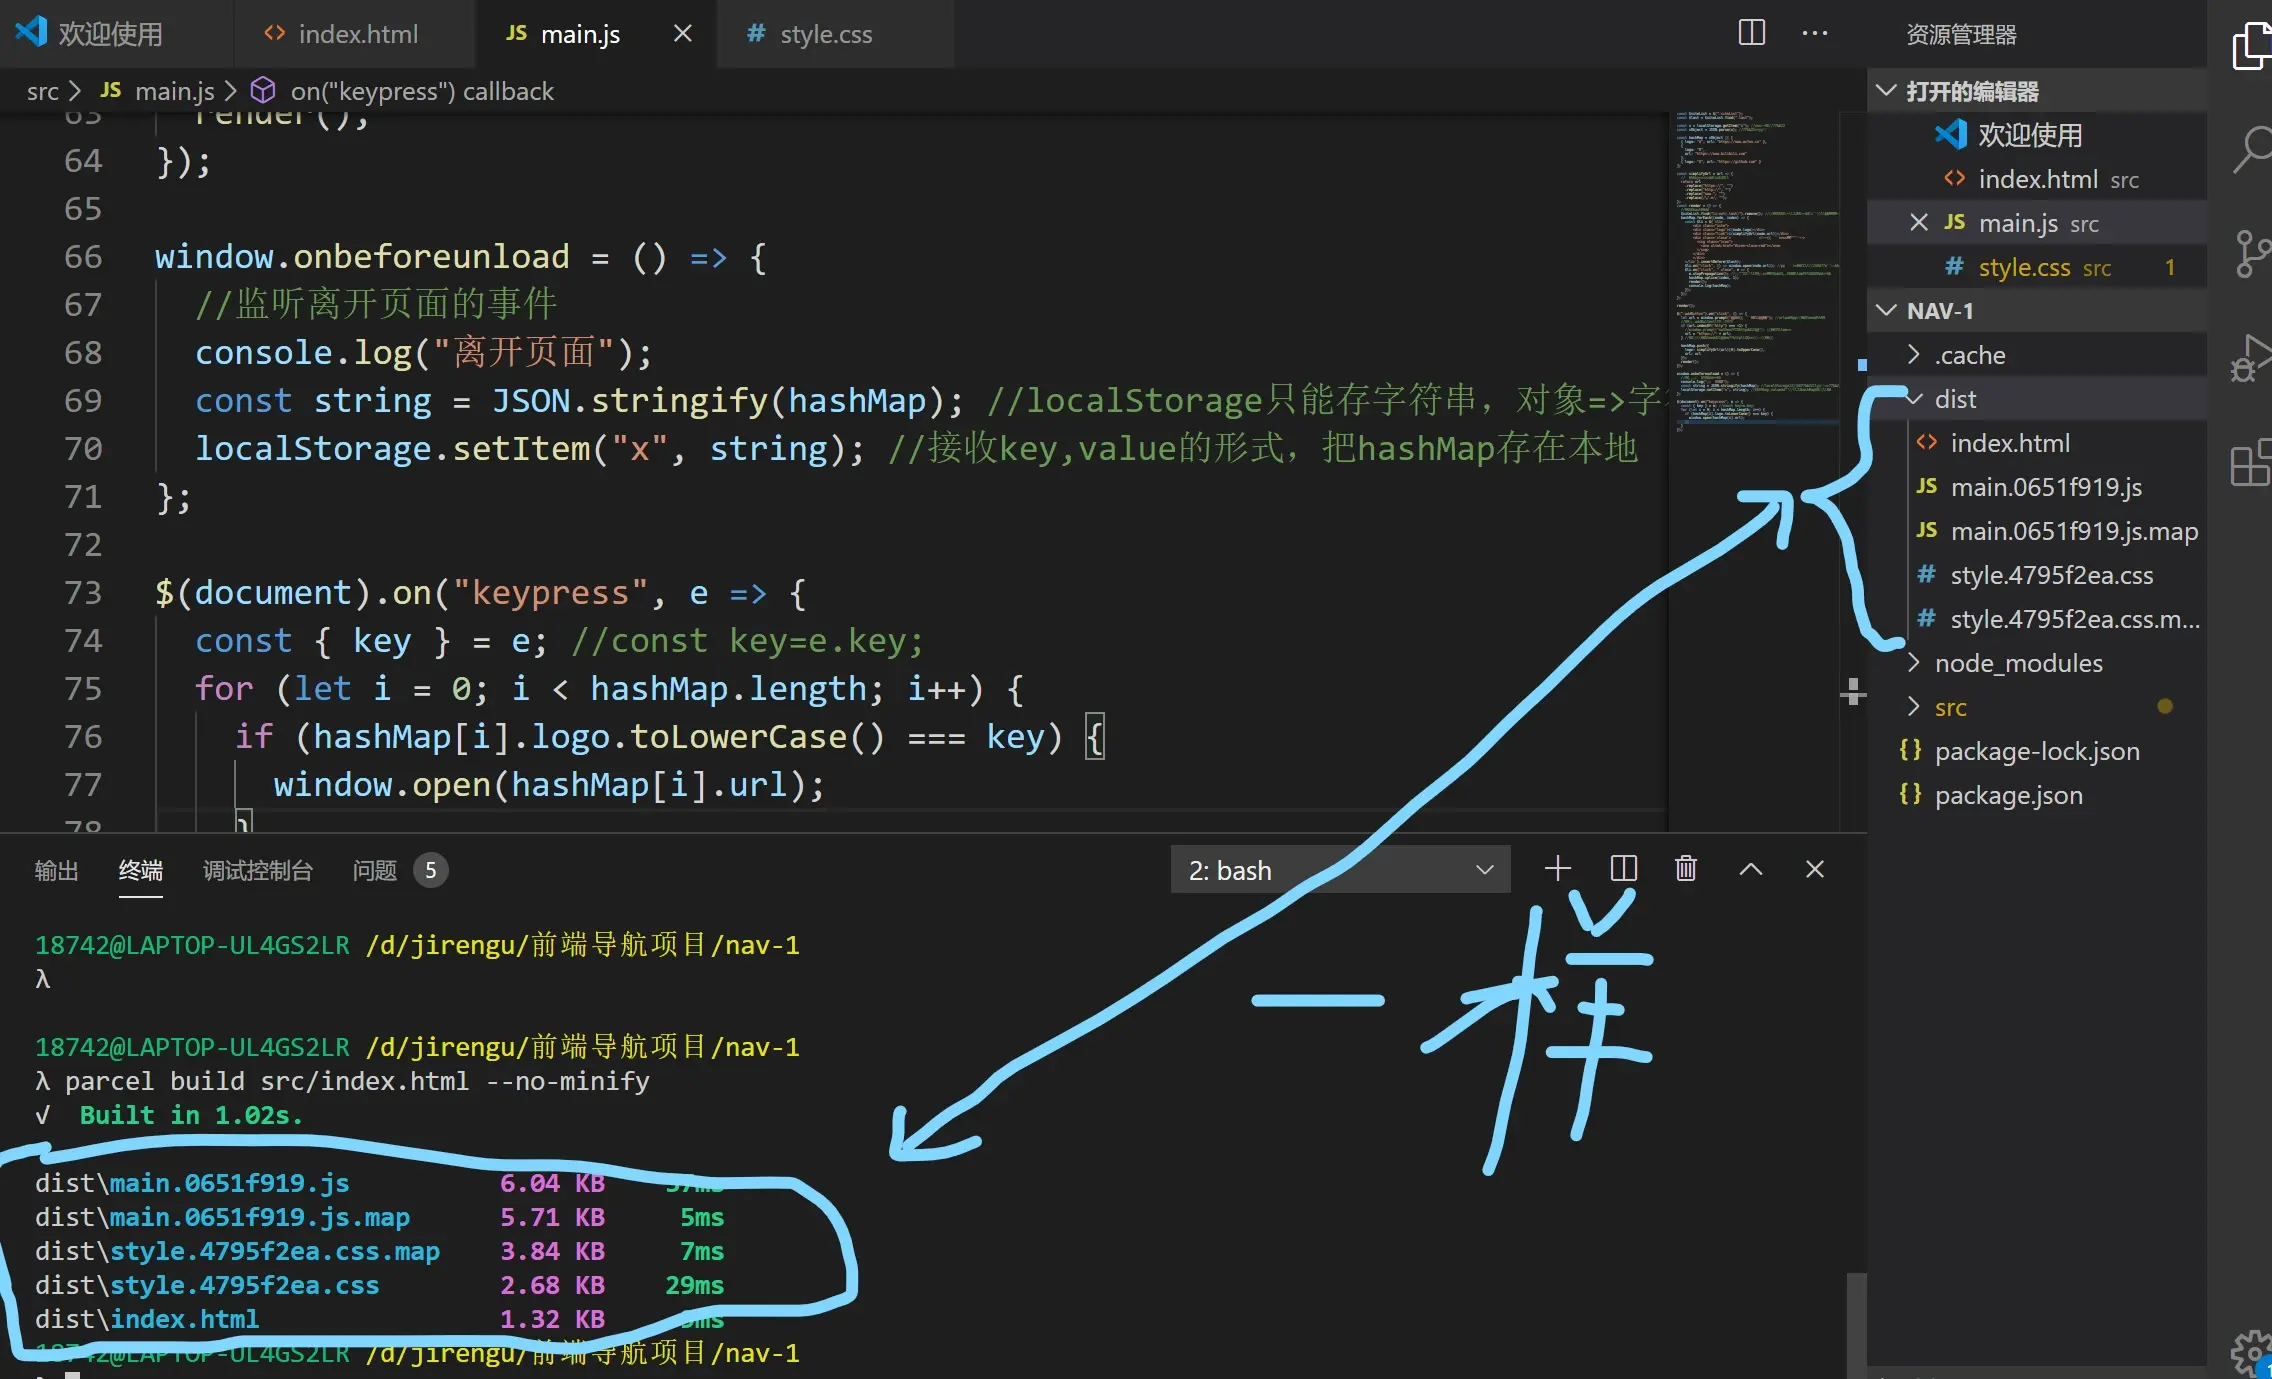The width and height of the screenshot is (2272, 1379).
Task: Open the Search view in activity bar
Action: click(x=2250, y=150)
